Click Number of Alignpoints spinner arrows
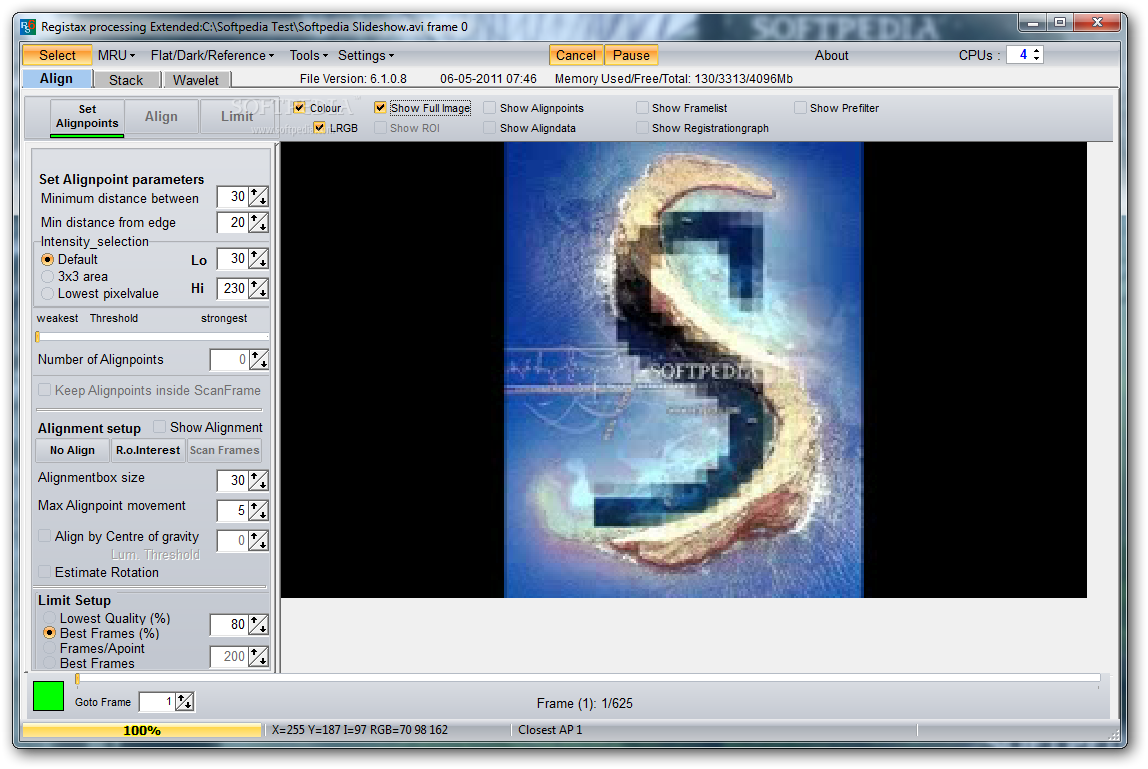The height and width of the screenshot is (769, 1148). (x=258, y=360)
